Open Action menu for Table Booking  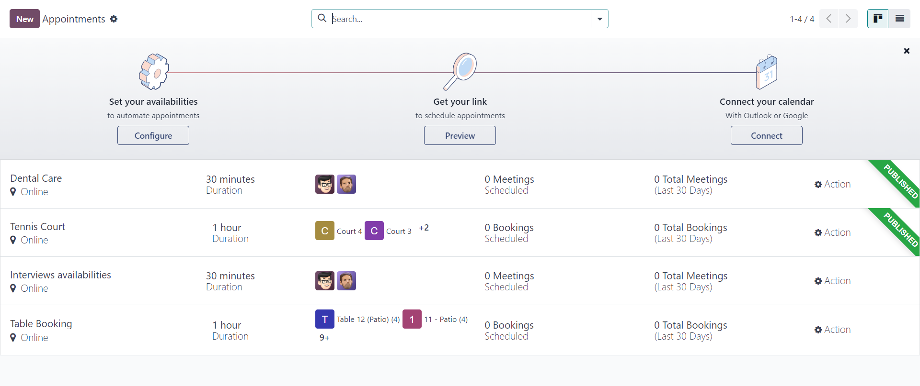[x=833, y=330]
